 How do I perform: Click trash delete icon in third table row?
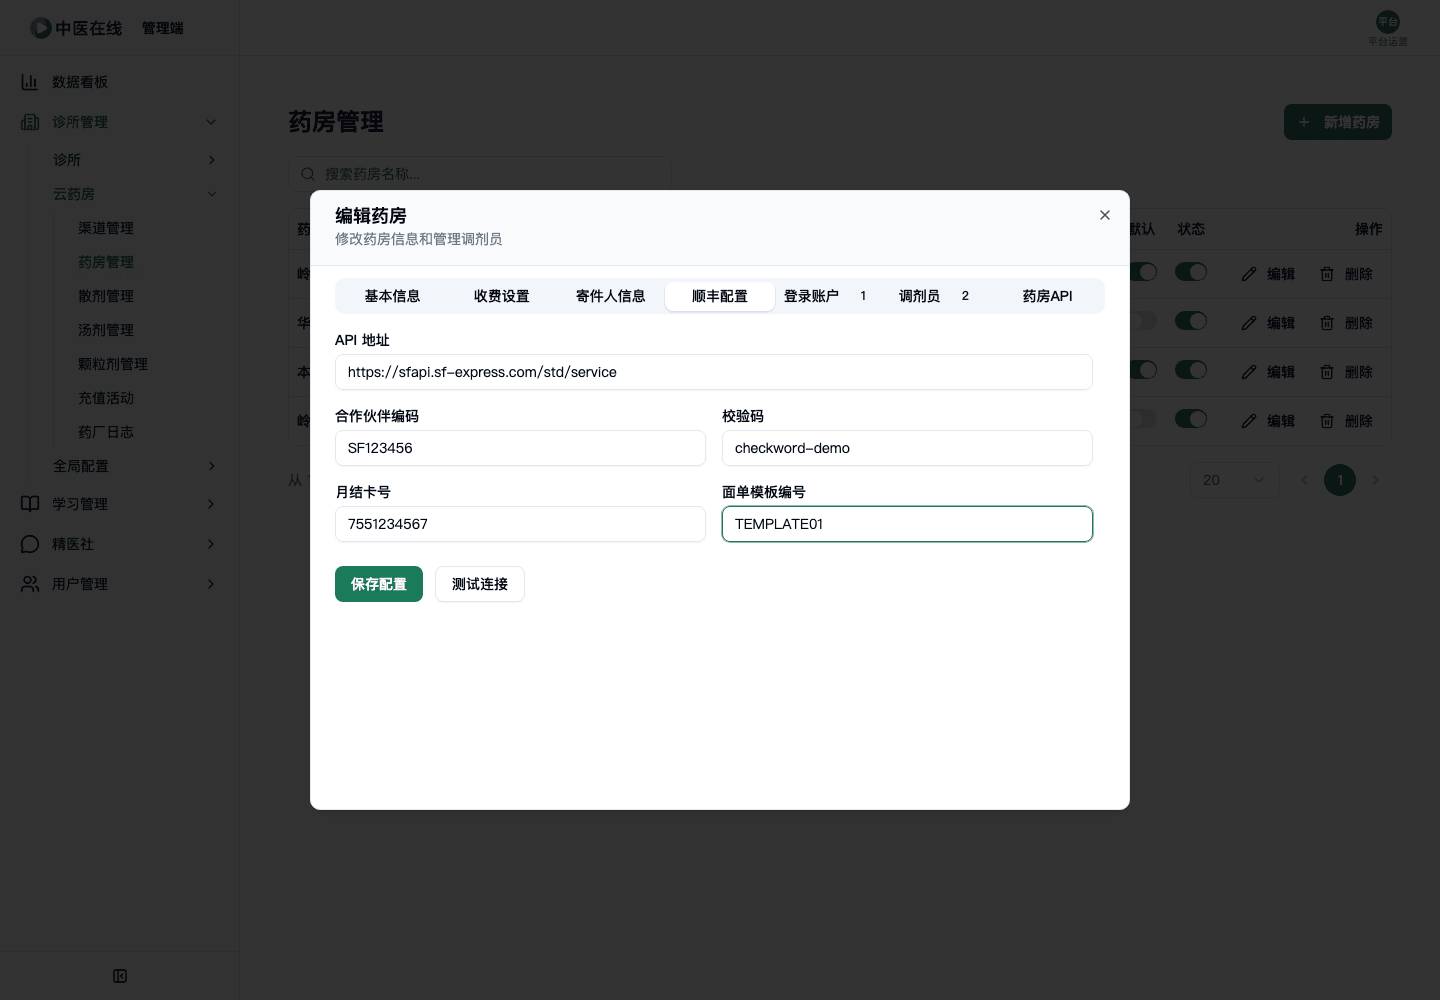click(1327, 372)
